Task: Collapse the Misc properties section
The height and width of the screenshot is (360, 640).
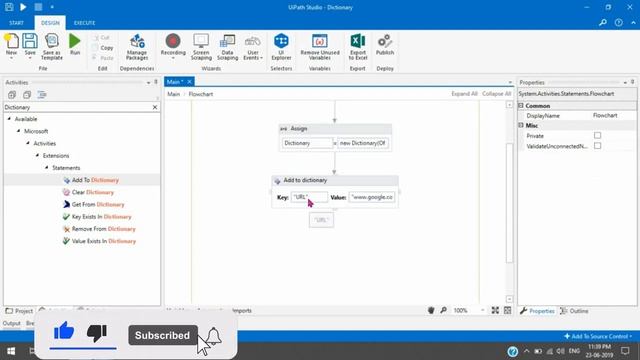Action: (521, 125)
